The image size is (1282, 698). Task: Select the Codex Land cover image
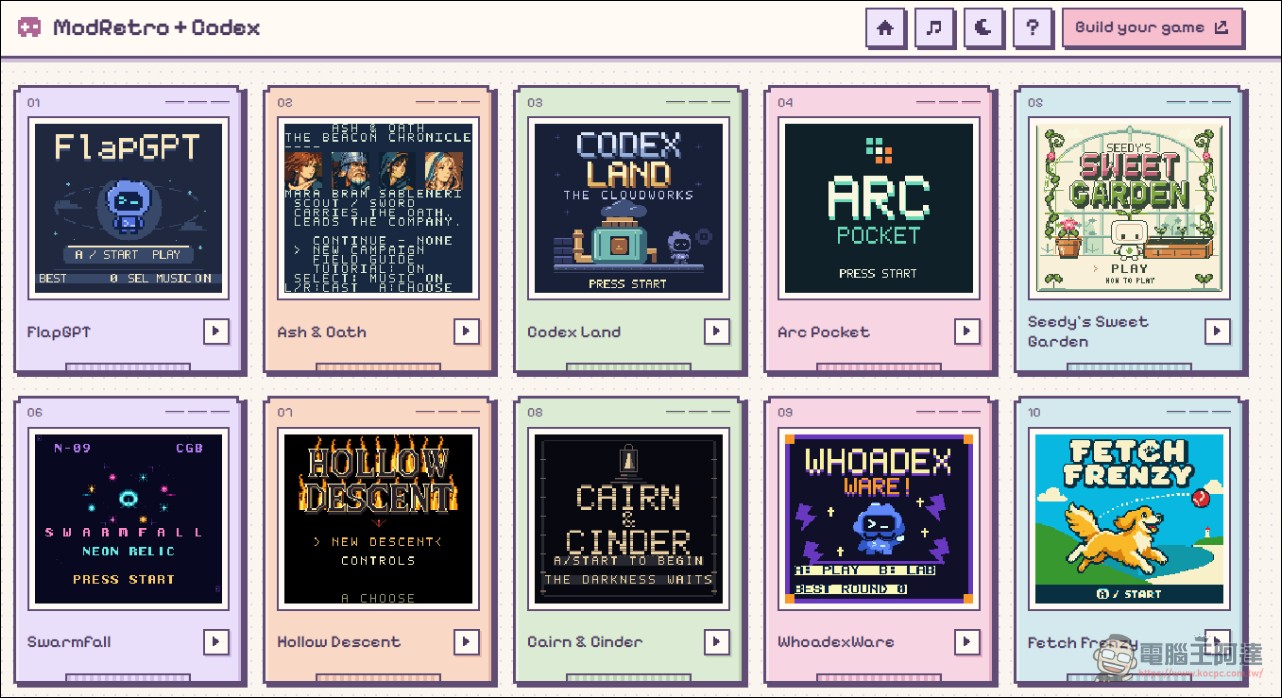coord(628,208)
